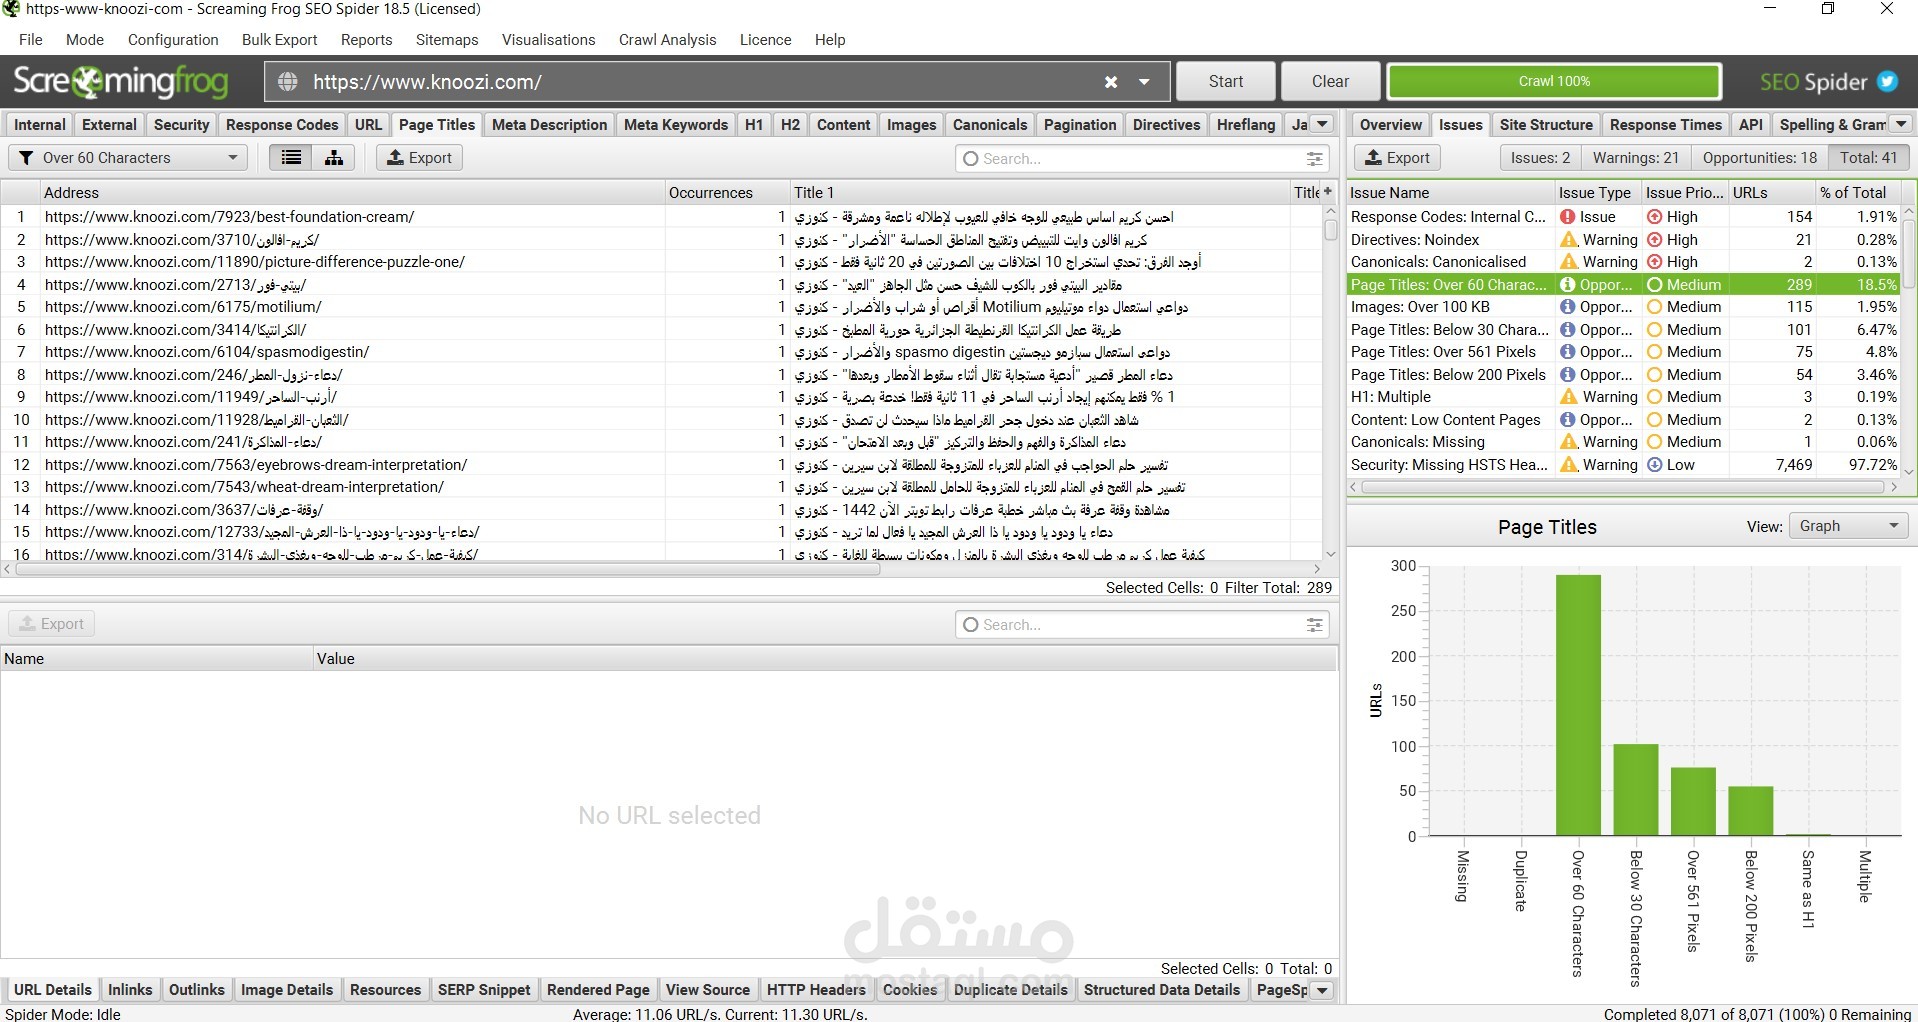The height and width of the screenshot is (1022, 1918).
Task: Expand more main tabs dropdown arrow
Action: (x=1322, y=125)
